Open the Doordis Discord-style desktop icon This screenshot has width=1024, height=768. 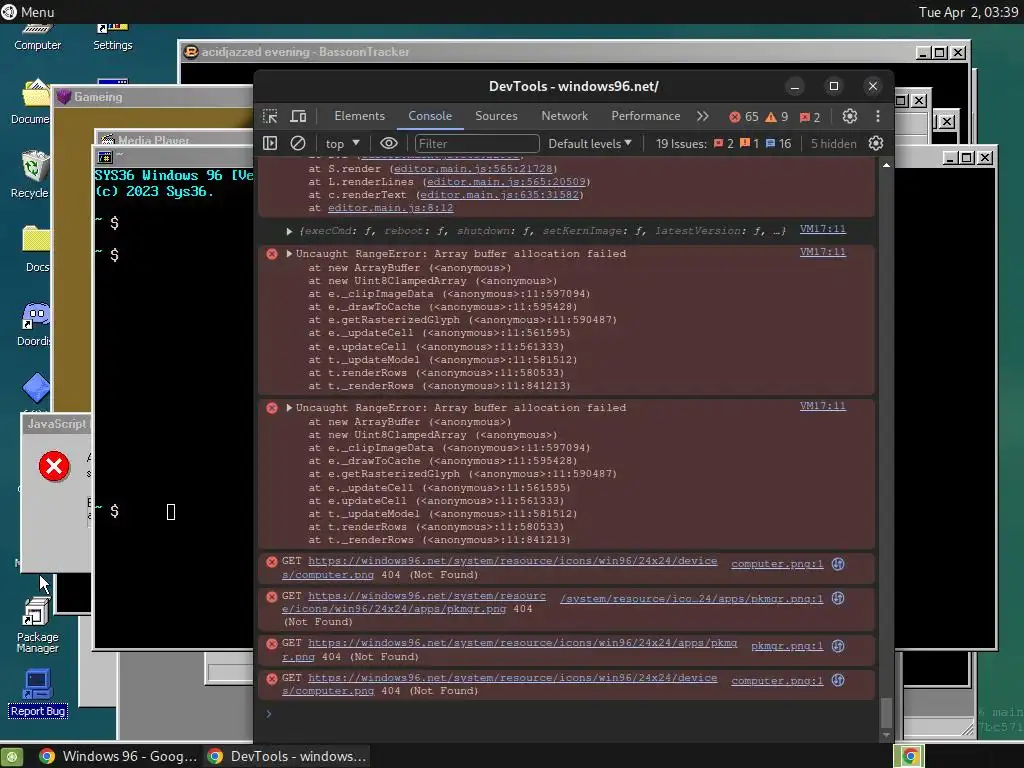[34, 325]
